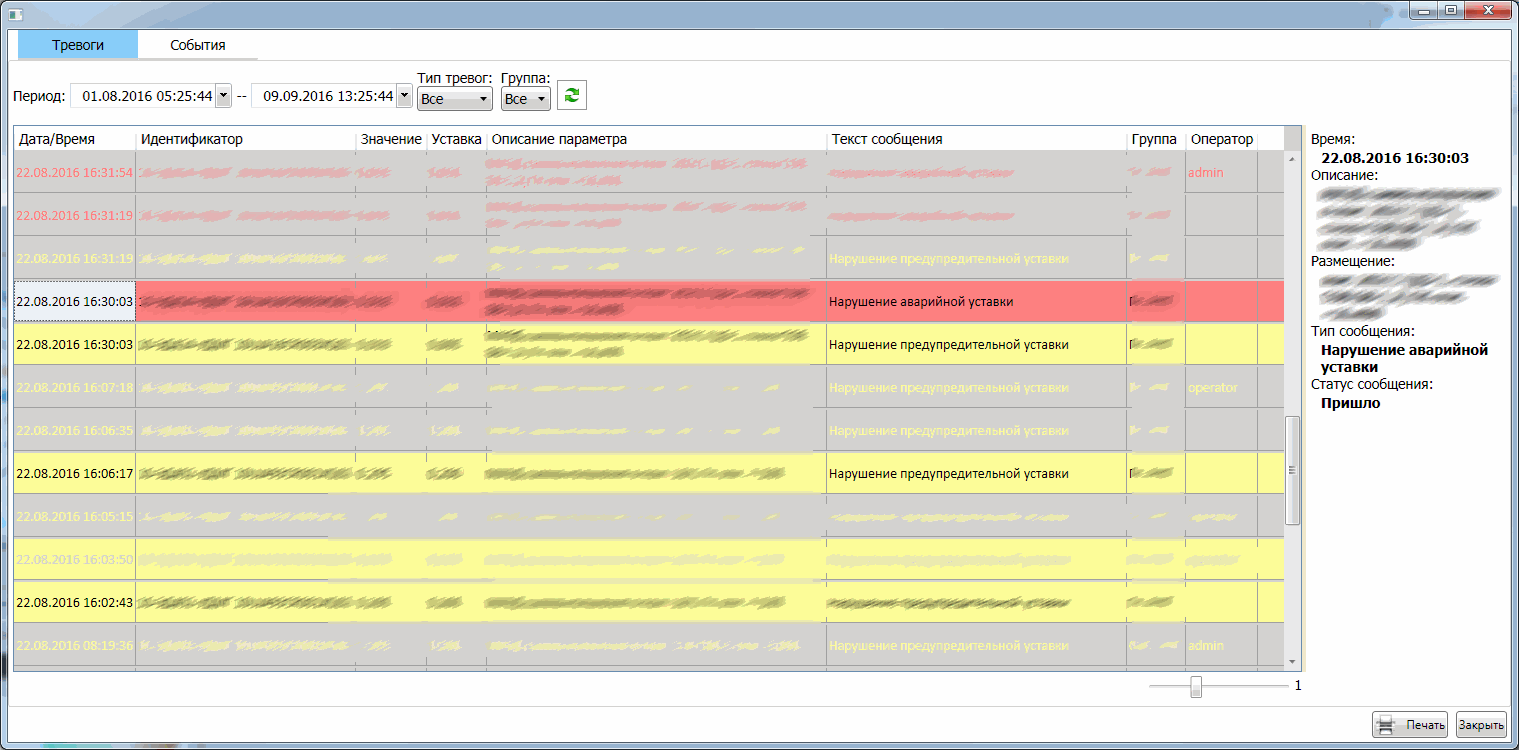Click the green refresh icon
This screenshot has width=1519, height=750.
[x=572, y=95]
